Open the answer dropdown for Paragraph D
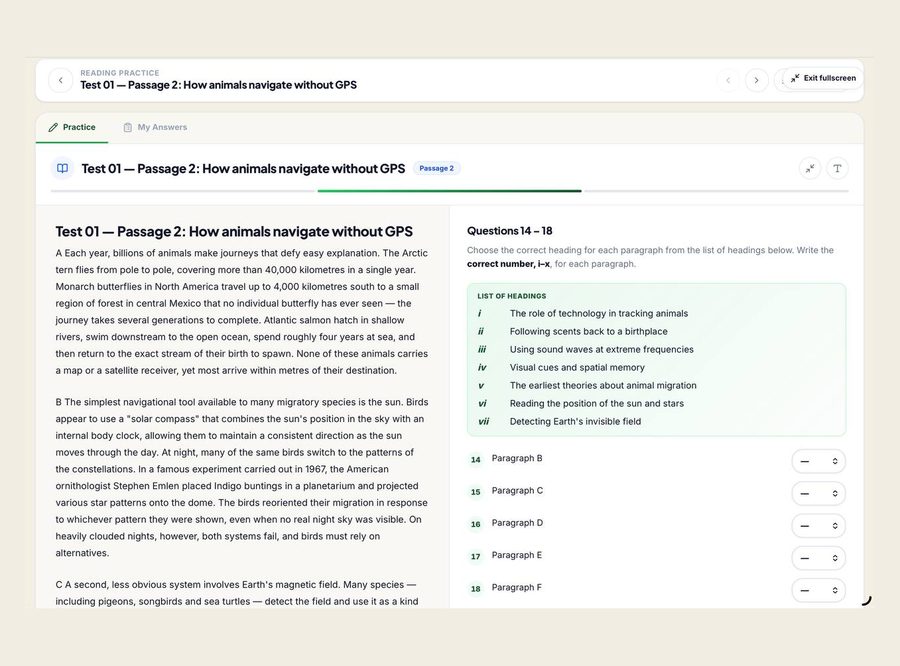The width and height of the screenshot is (900, 666). pyautogui.click(x=818, y=525)
